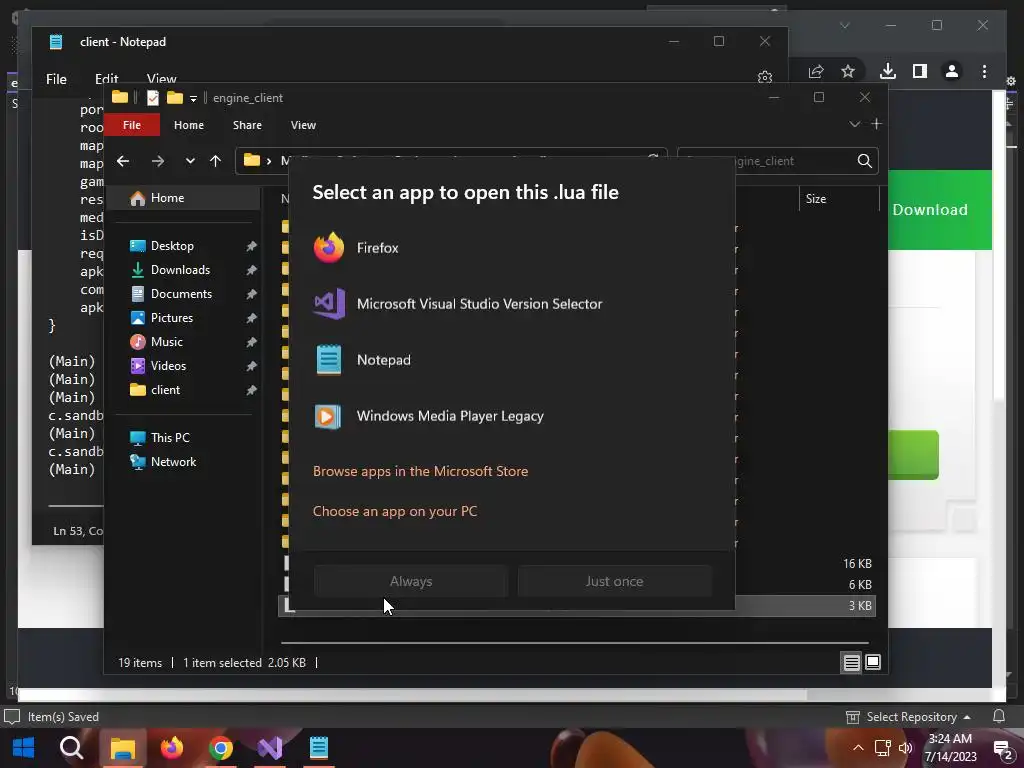Viewport: 1024px width, 768px height.
Task: Open Chrome from the taskbar
Action: point(221,748)
